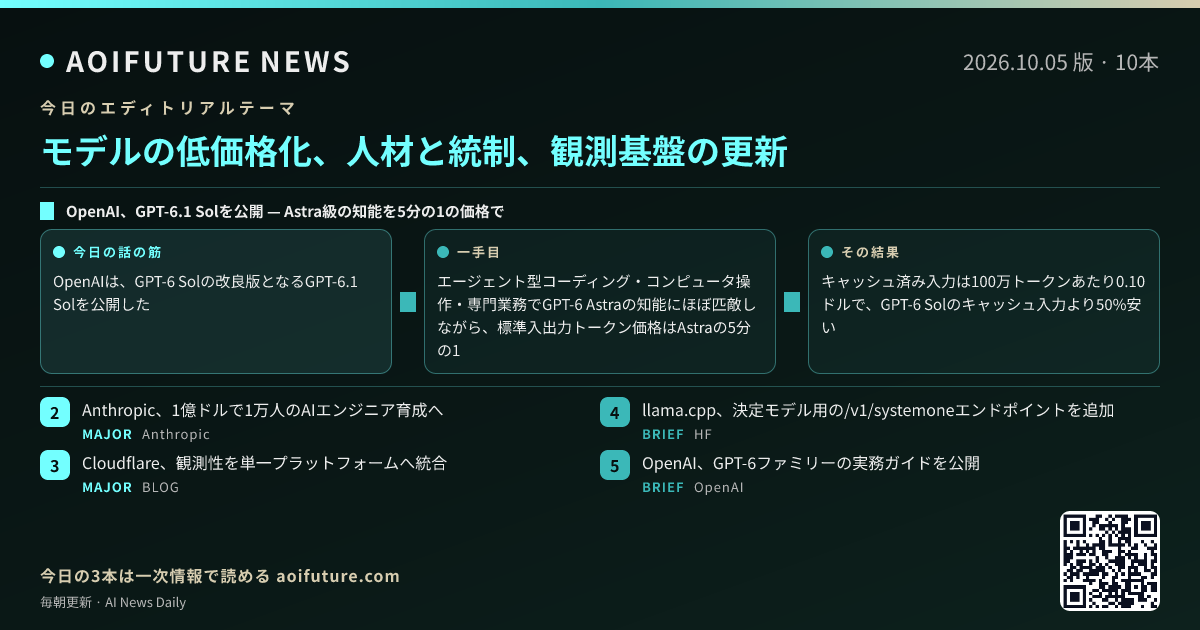Click the QR code image
The image size is (1200, 630).
pyautogui.click(x=1110, y=561)
